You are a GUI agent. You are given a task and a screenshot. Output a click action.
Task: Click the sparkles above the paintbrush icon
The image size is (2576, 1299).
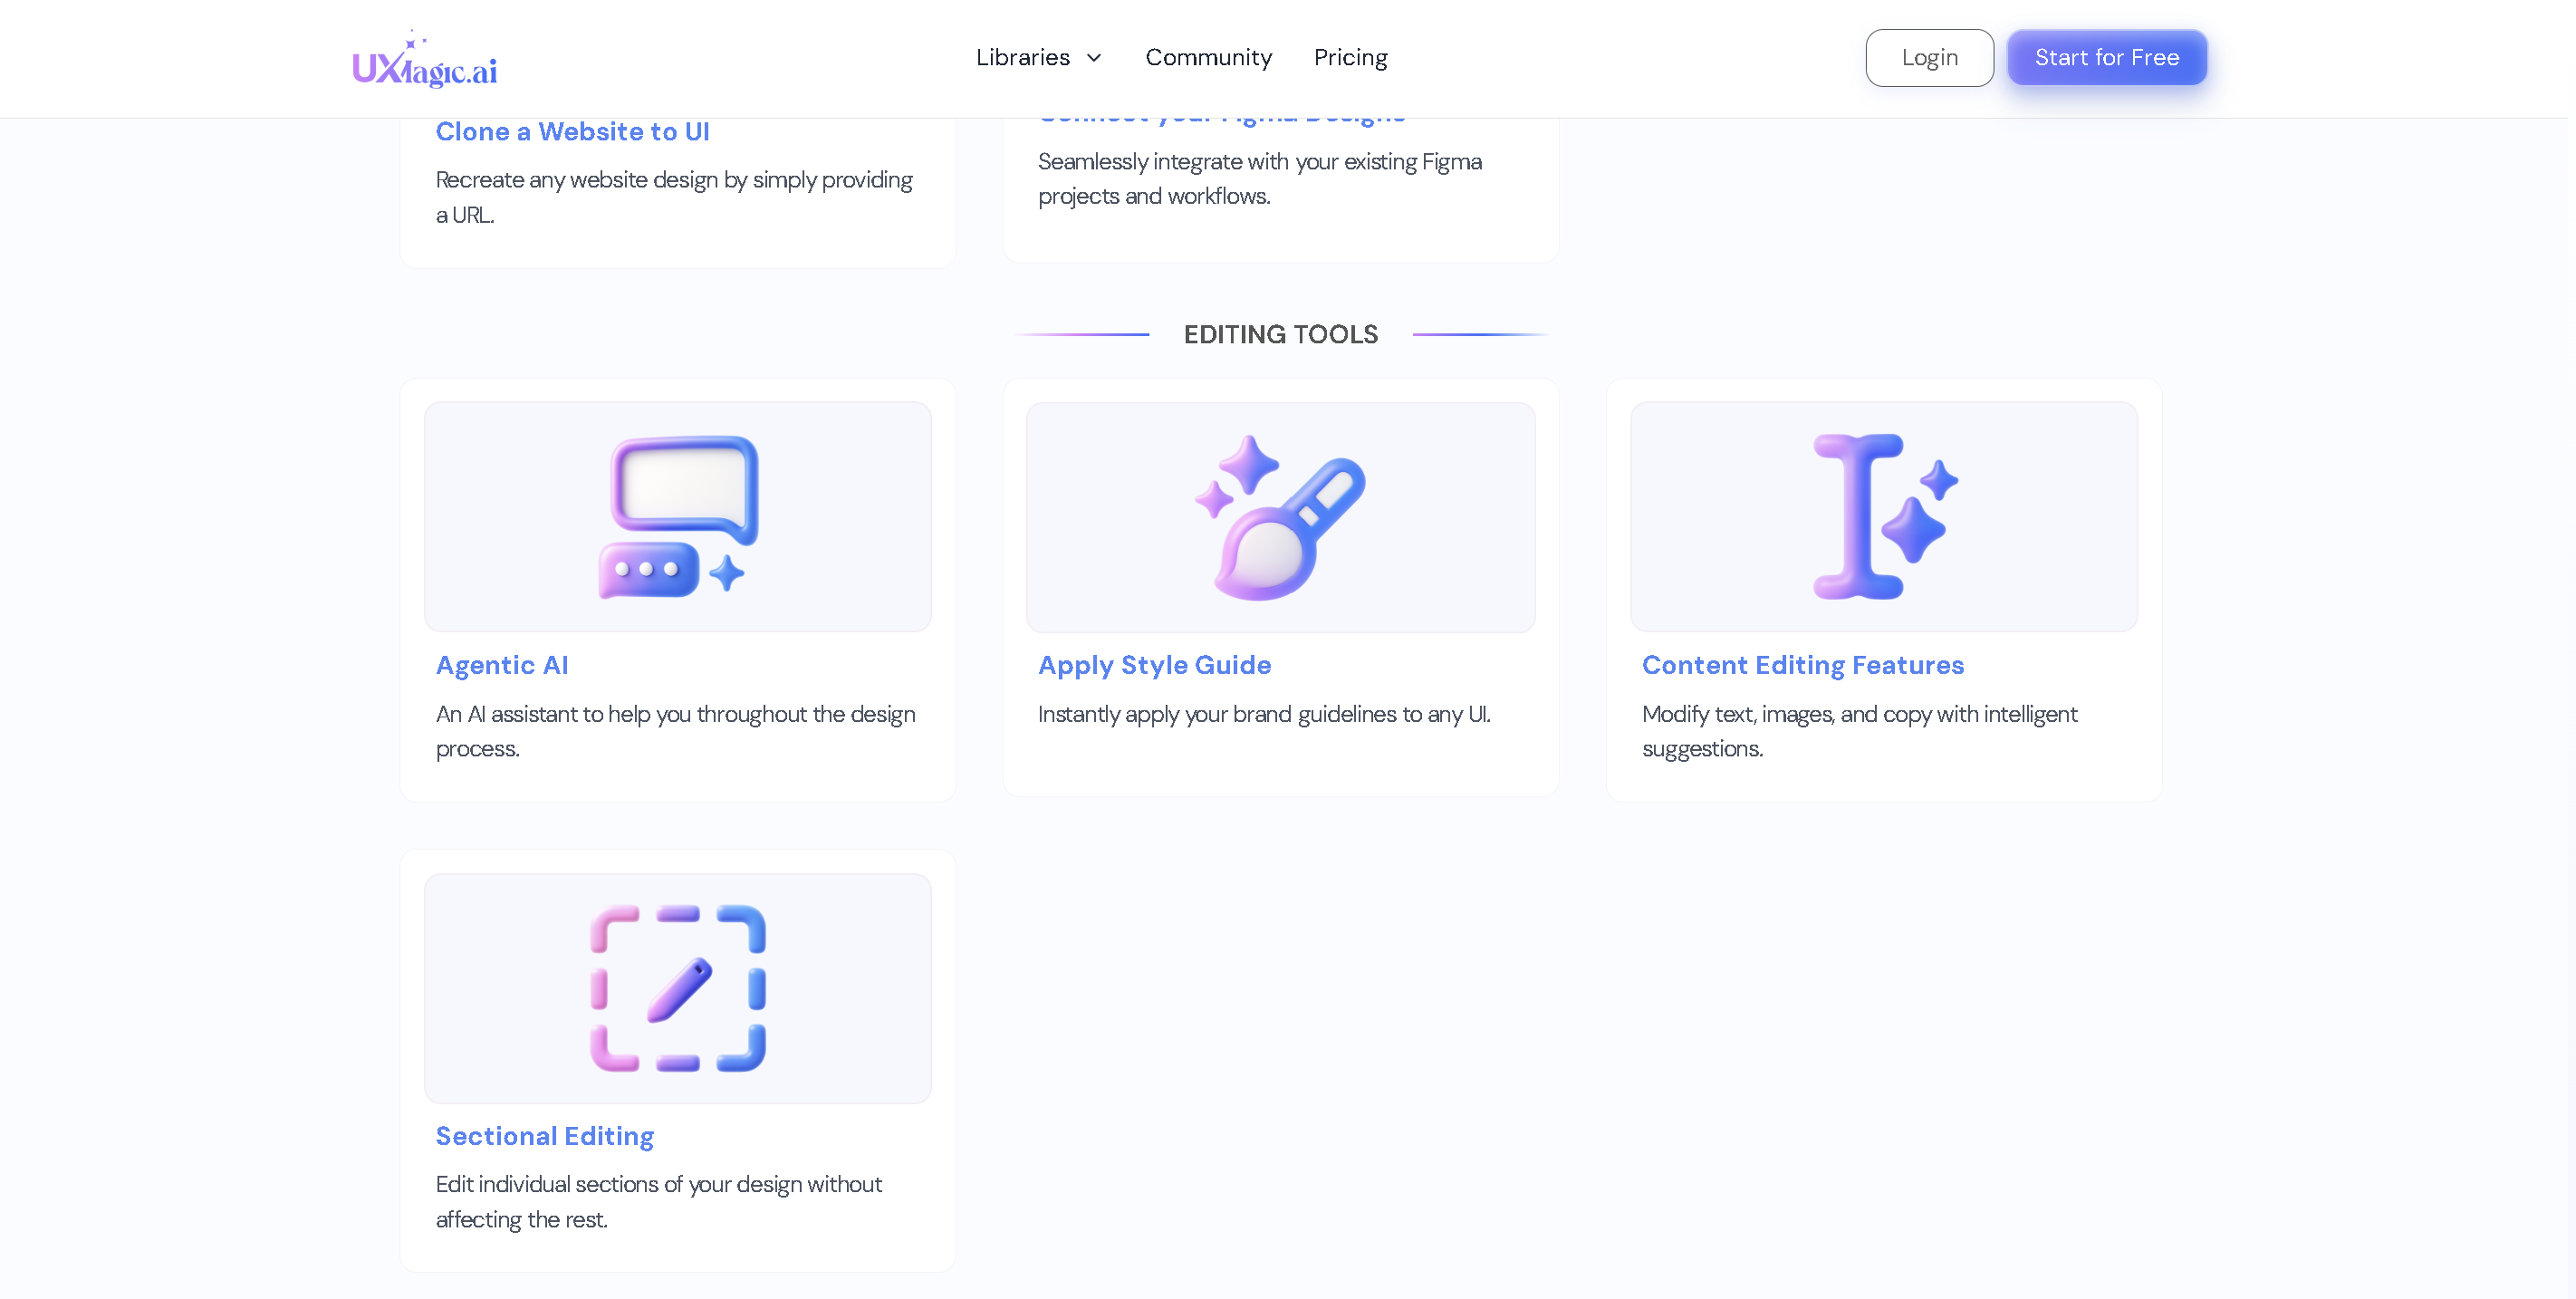tap(1240, 477)
